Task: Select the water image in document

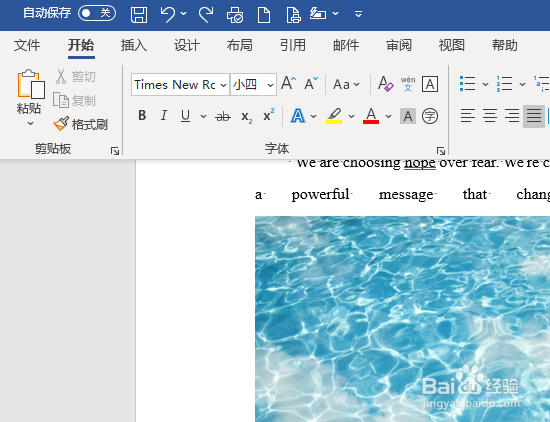Action: coord(402,319)
